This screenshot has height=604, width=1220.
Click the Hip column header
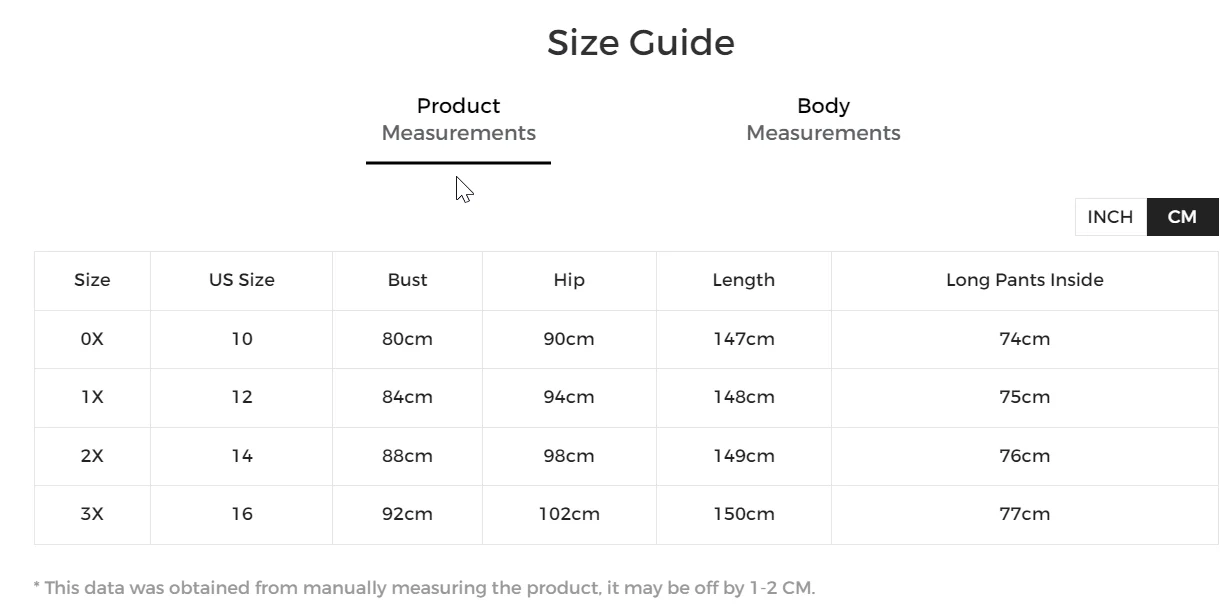[x=569, y=281]
